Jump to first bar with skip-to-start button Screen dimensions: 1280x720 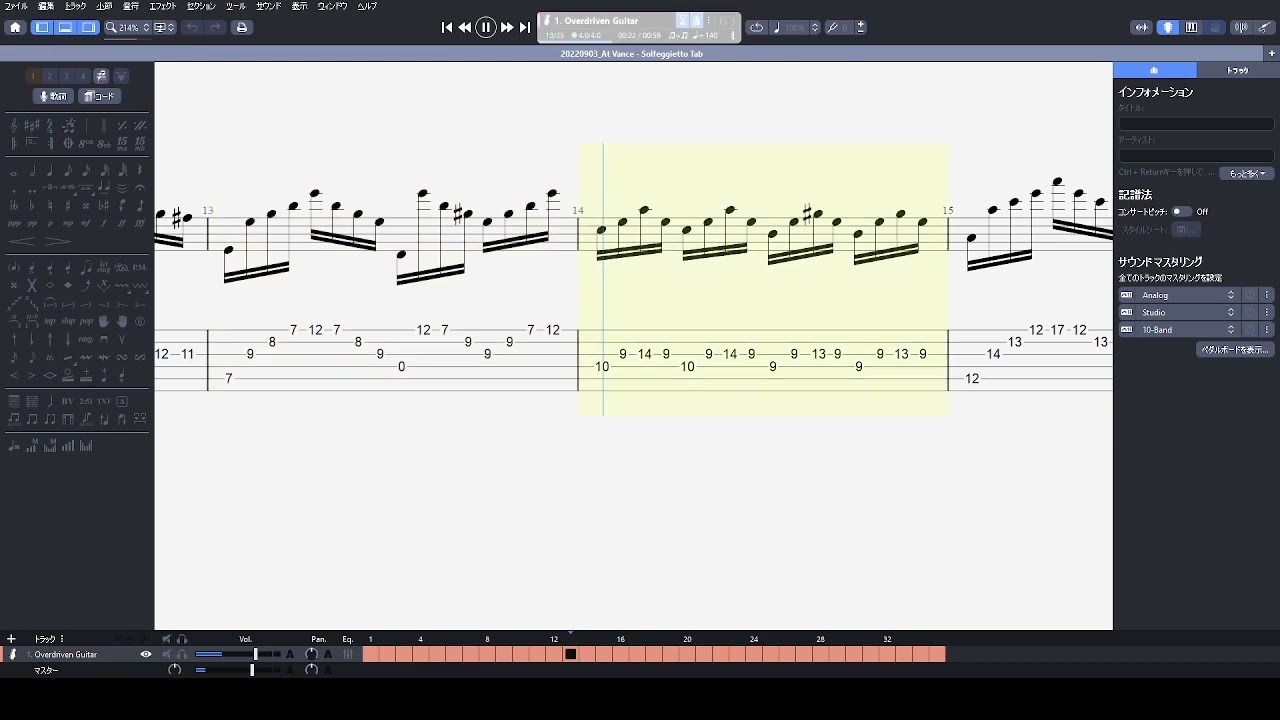(447, 27)
